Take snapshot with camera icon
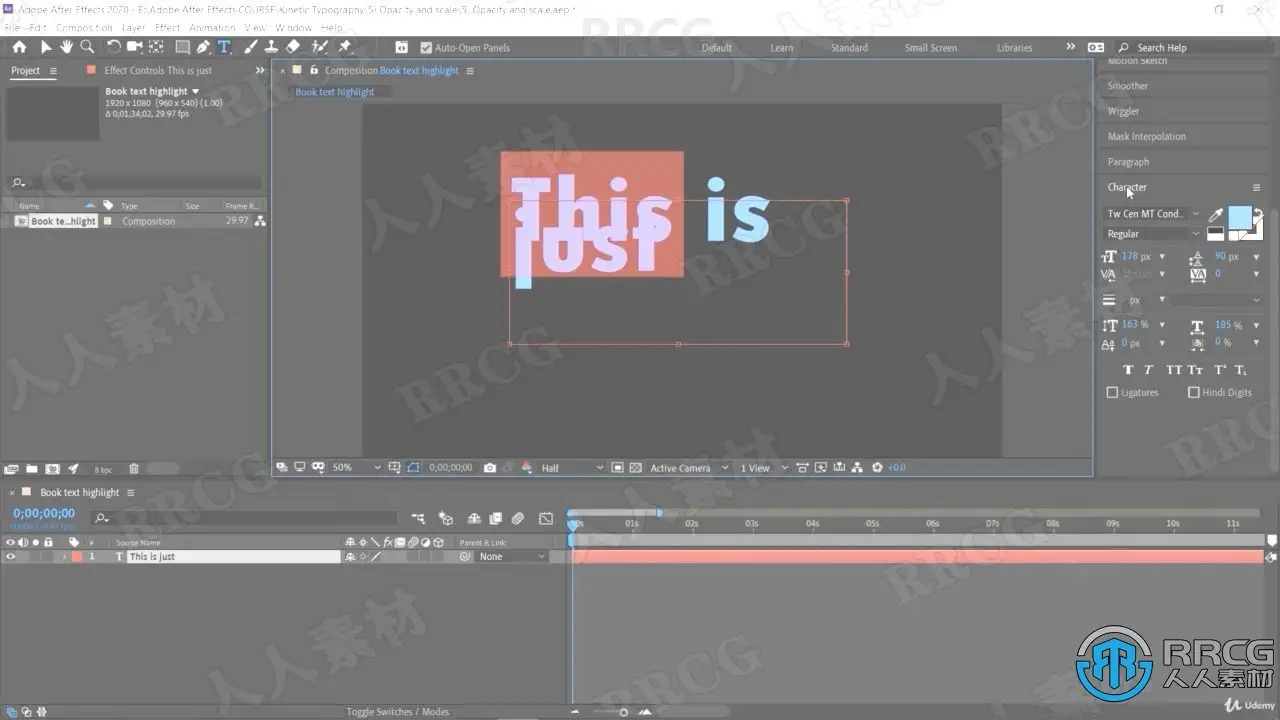1280x720 pixels. (x=489, y=468)
